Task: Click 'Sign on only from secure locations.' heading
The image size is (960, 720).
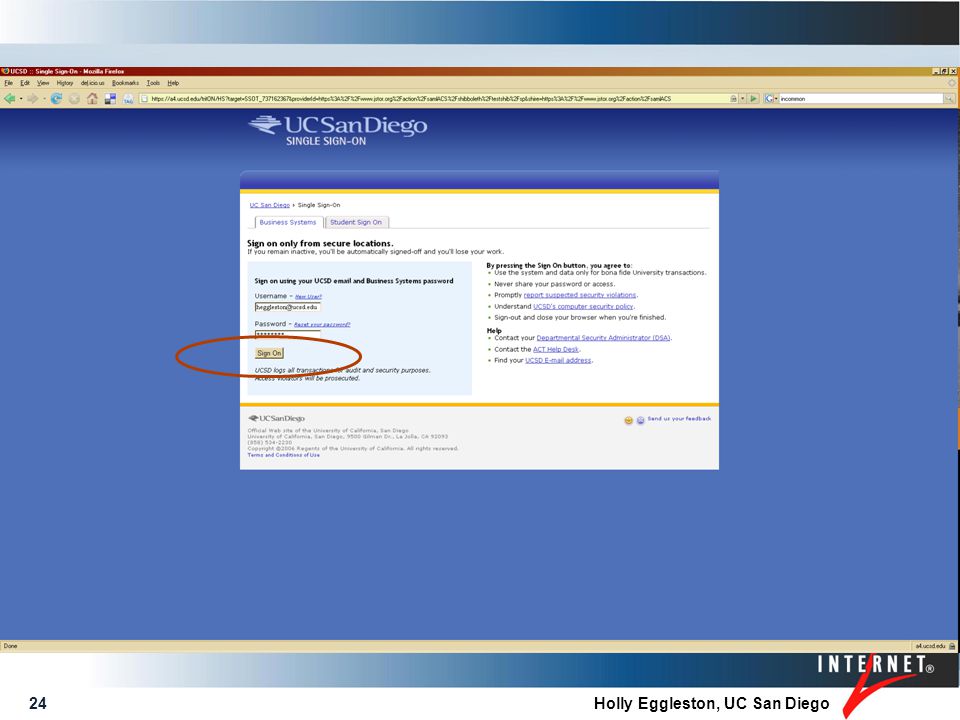Action: click(320, 243)
